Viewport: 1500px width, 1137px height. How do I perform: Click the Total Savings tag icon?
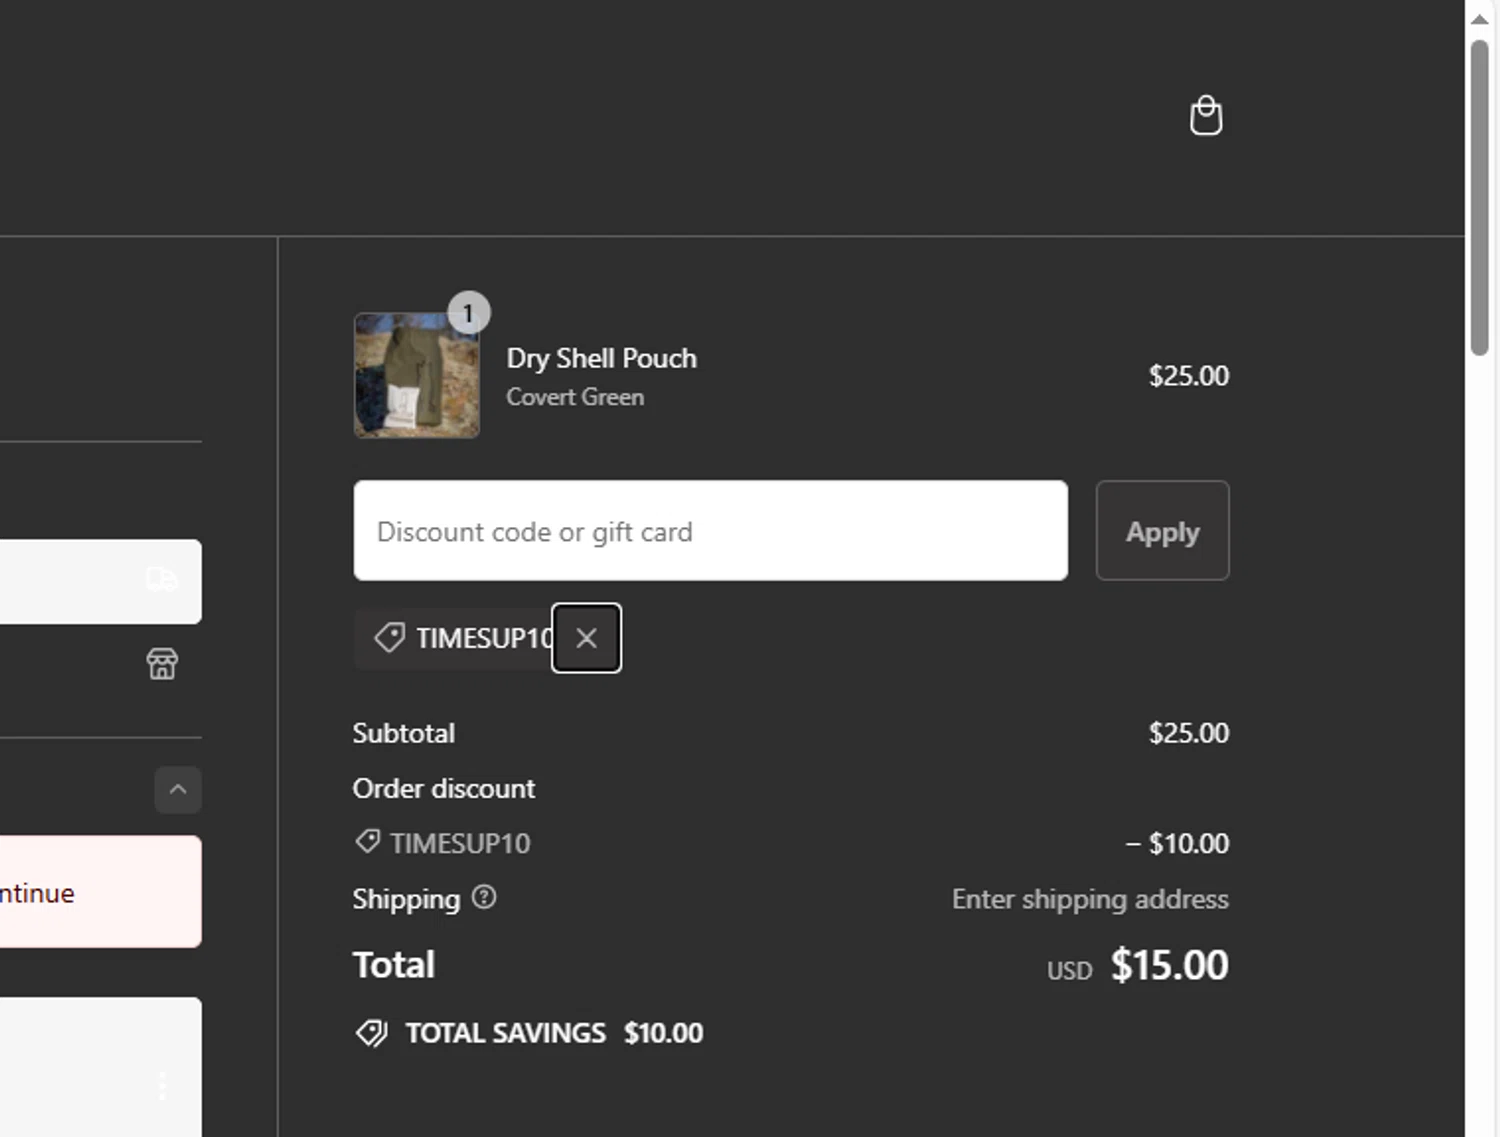click(x=372, y=1033)
